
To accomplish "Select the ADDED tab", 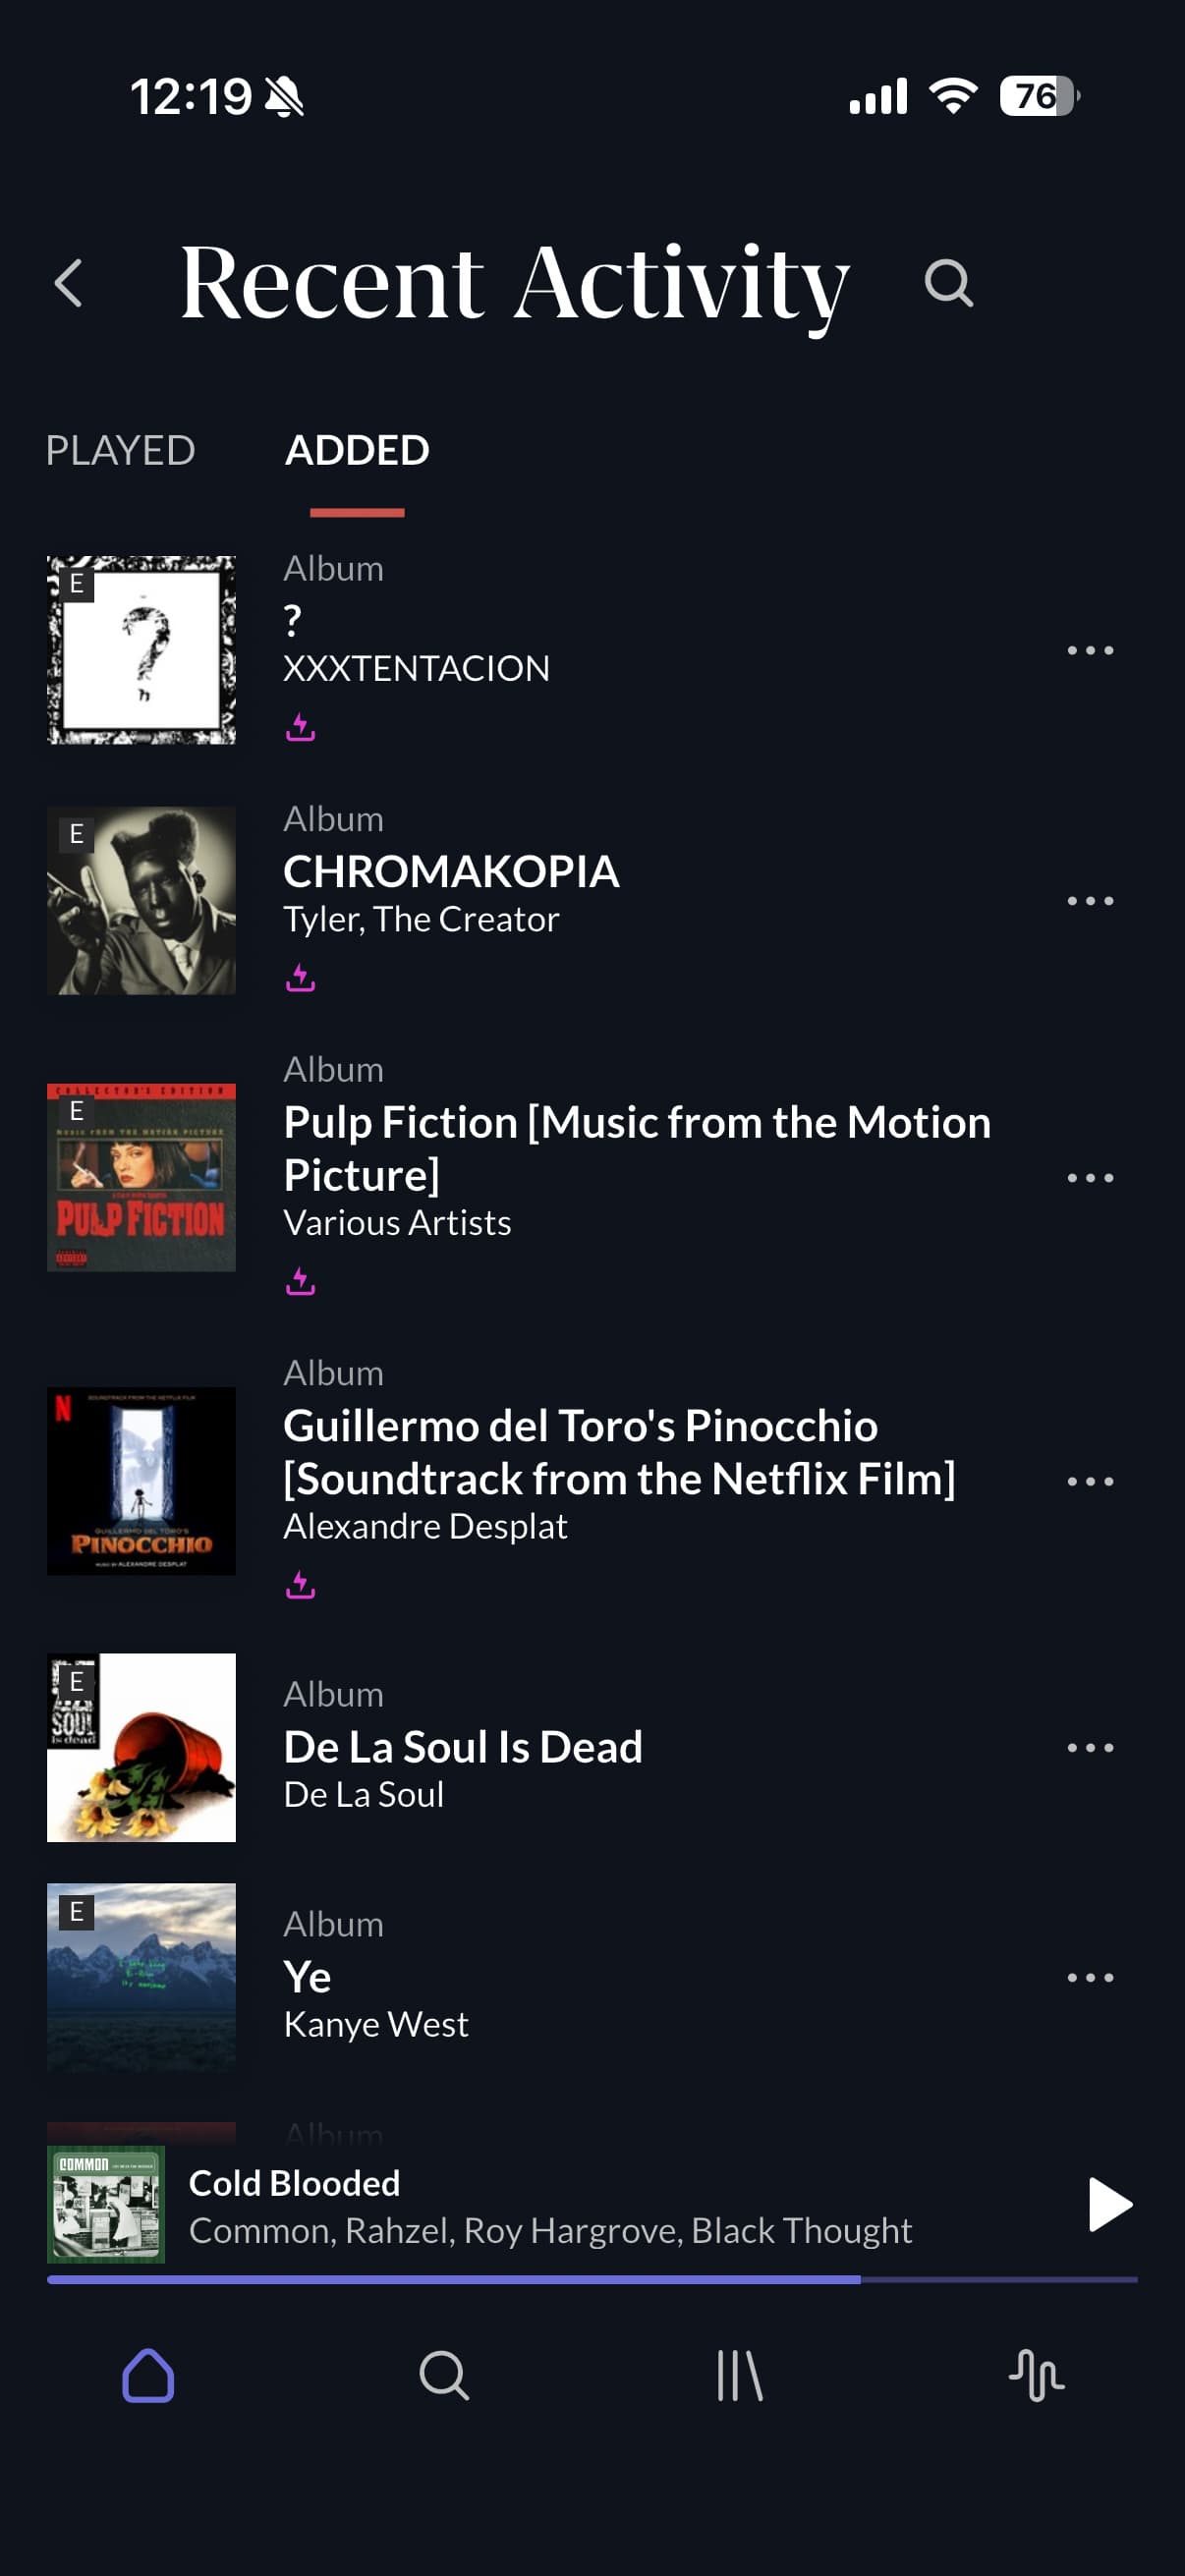I will click(x=357, y=451).
